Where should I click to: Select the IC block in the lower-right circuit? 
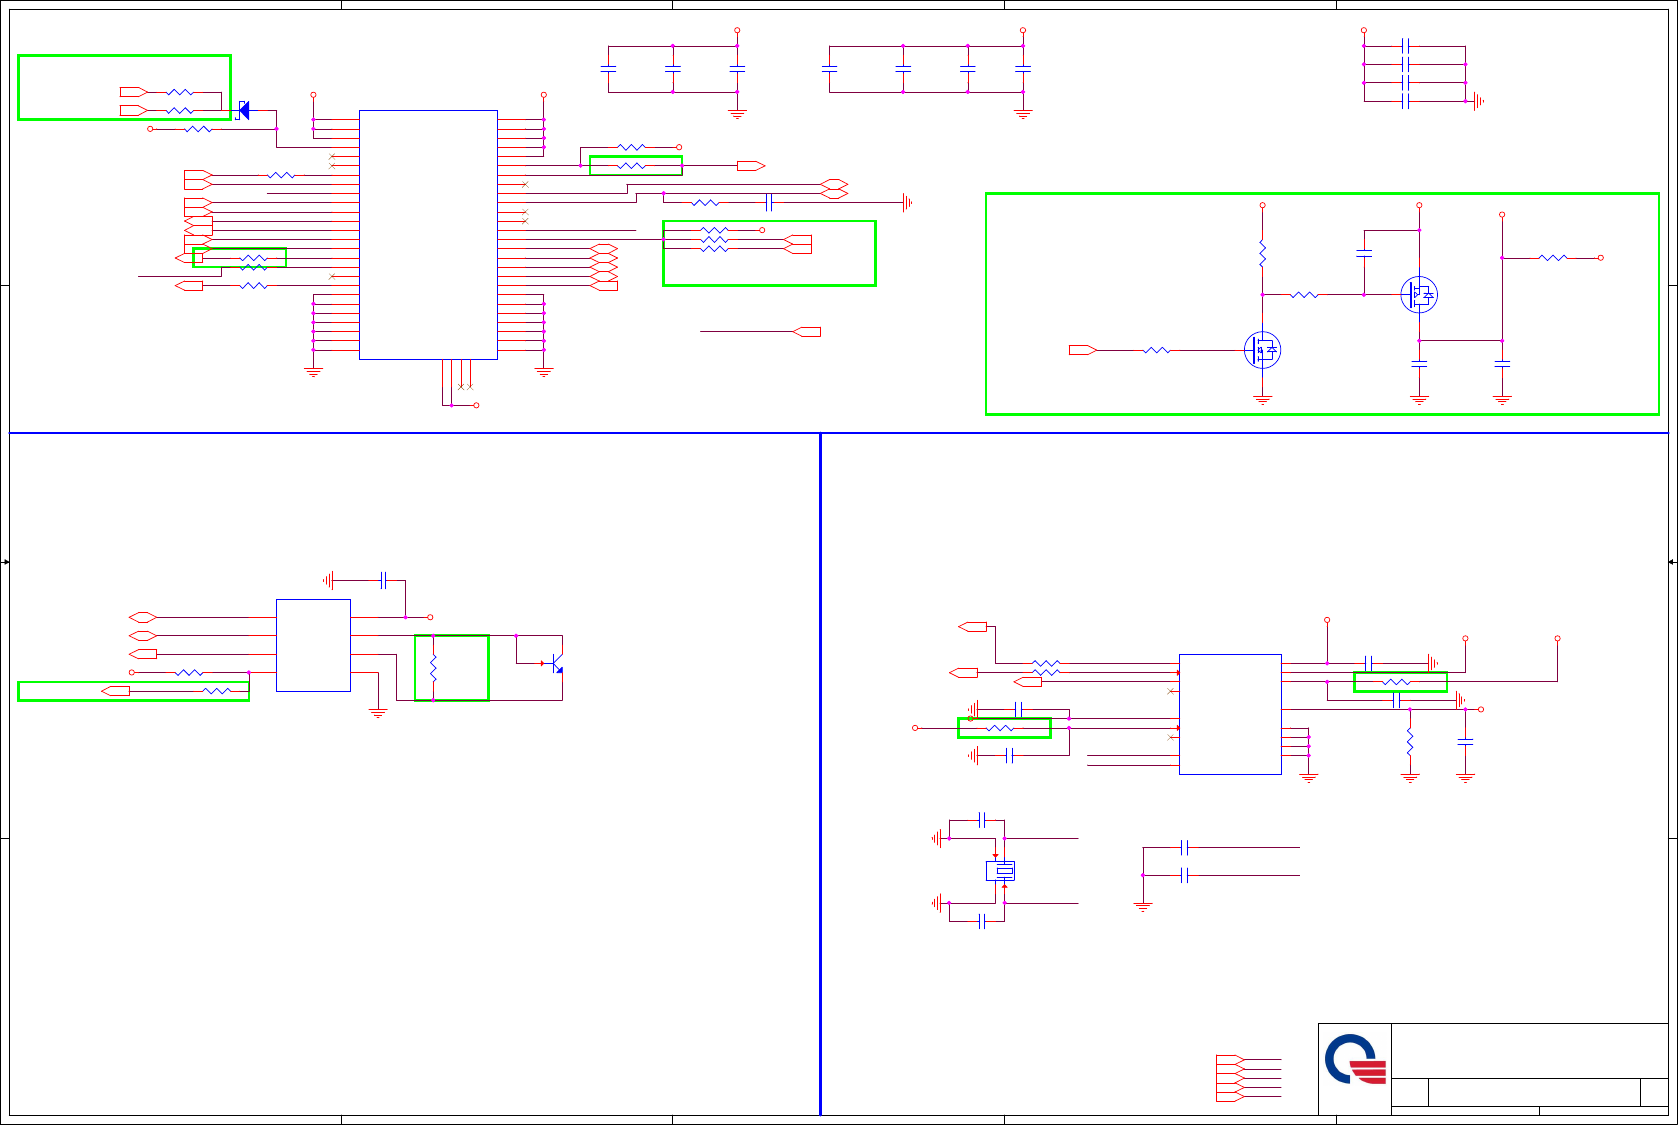1230,714
